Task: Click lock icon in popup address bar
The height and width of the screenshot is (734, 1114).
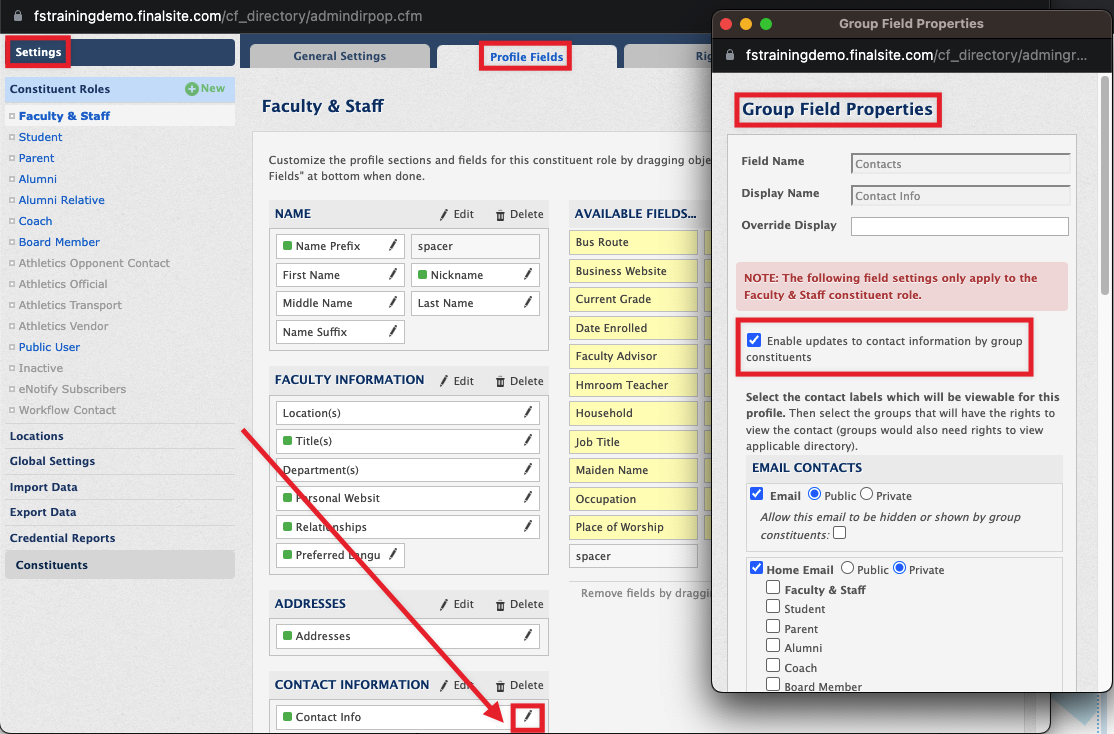Action: [730, 55]
